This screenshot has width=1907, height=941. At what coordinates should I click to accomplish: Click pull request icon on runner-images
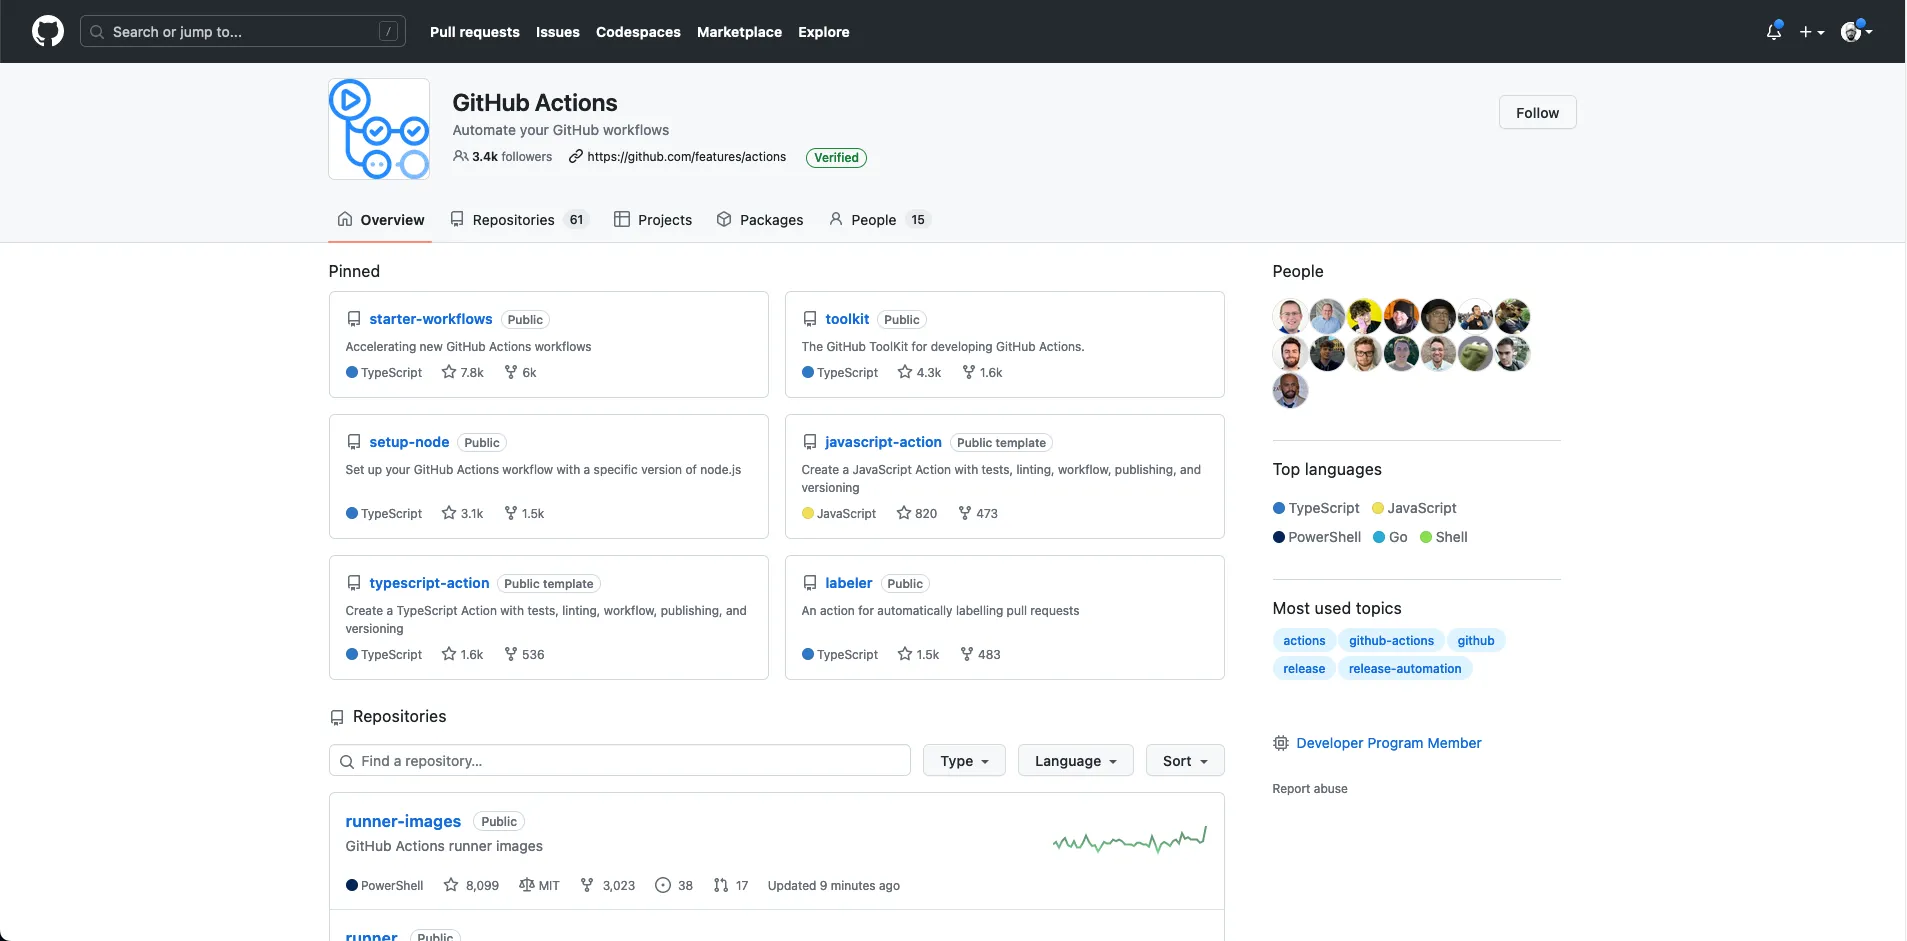click(721, 885)
